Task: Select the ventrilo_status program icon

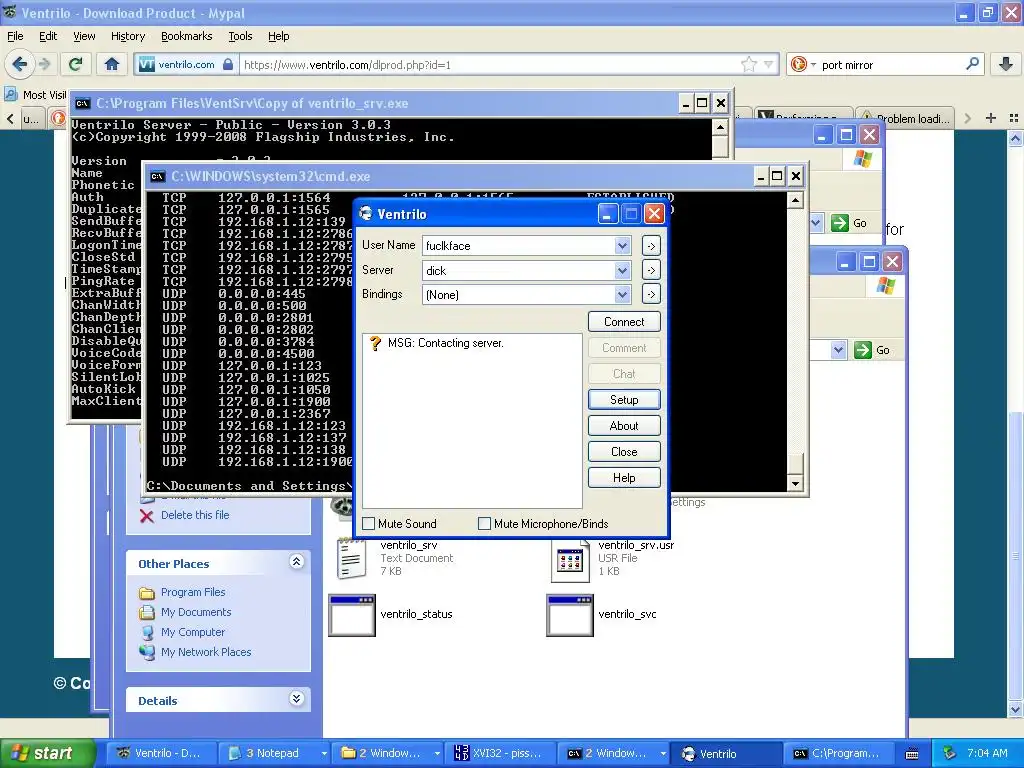Action: 352,615
